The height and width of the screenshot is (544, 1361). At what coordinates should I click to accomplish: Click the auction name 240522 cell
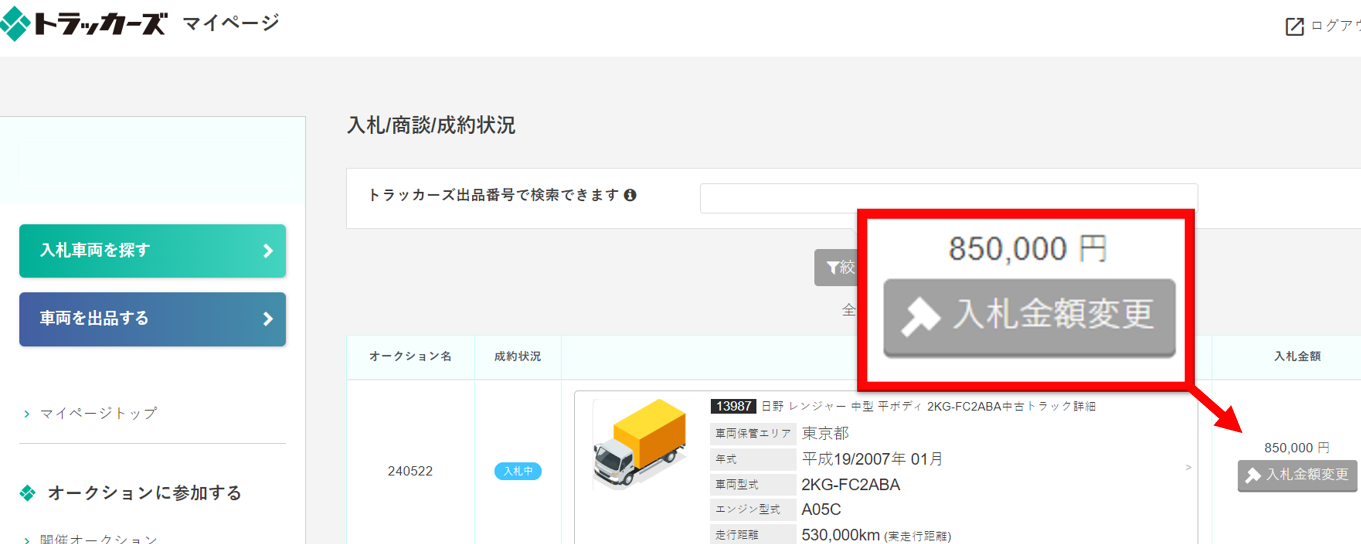click(410, 471)
